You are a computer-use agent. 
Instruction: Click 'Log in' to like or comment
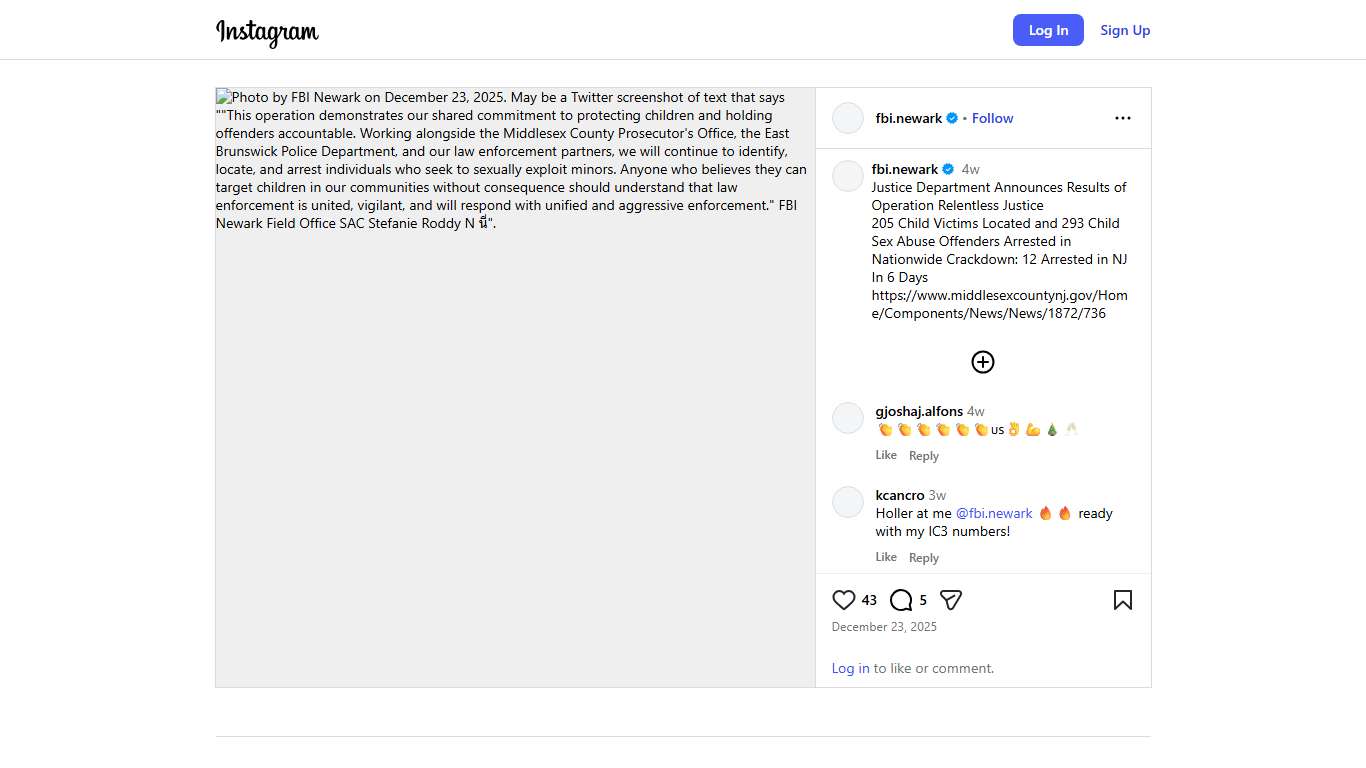(850, 668)
